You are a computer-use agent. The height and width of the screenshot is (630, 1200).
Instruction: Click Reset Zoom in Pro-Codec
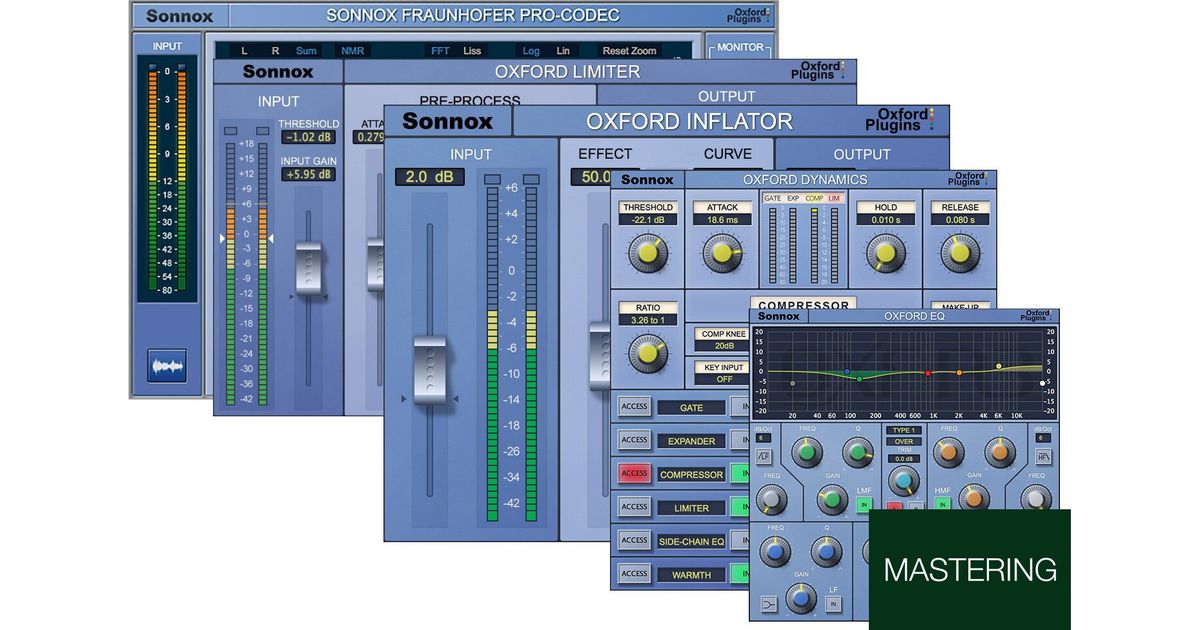629,51
